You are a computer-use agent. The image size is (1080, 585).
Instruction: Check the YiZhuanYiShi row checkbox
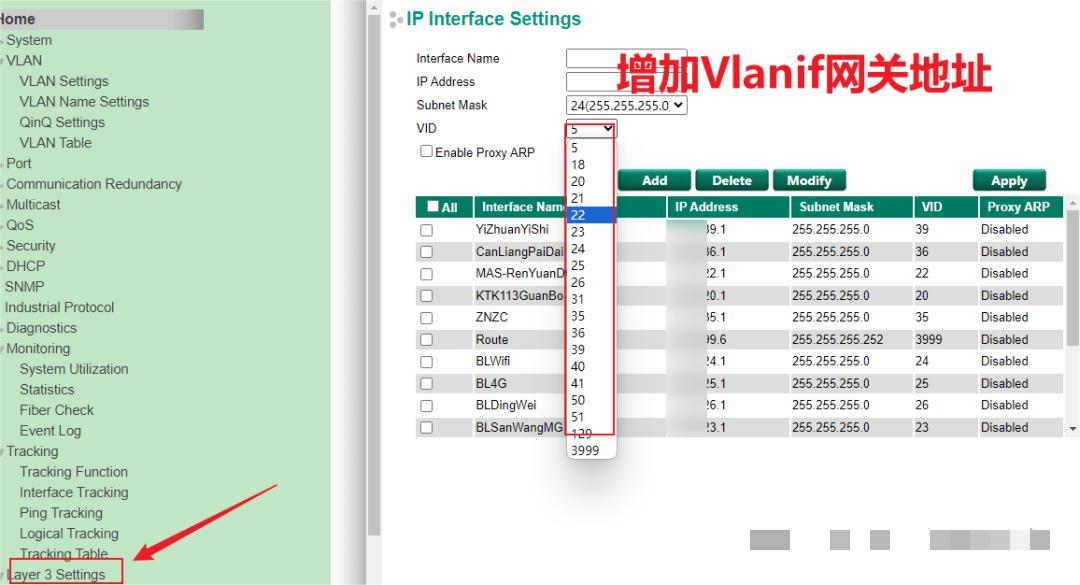tap(426, 230)
